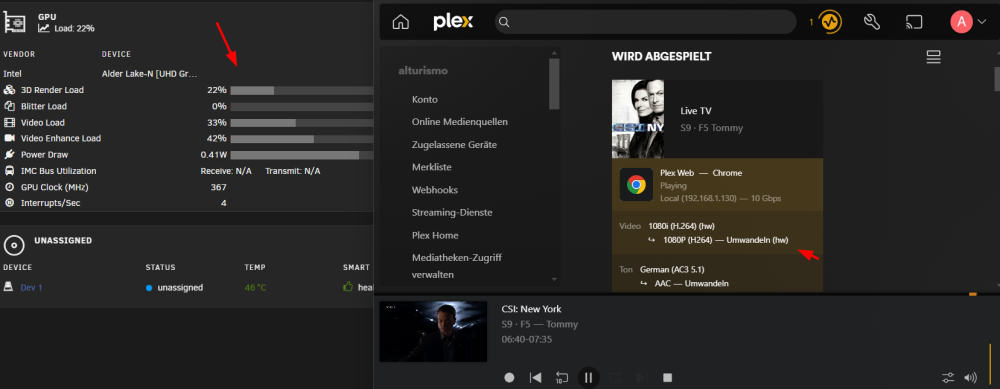Click the Chrome player icon
The width and height of the screenshot is (1000, 389).
click(636, 185)
